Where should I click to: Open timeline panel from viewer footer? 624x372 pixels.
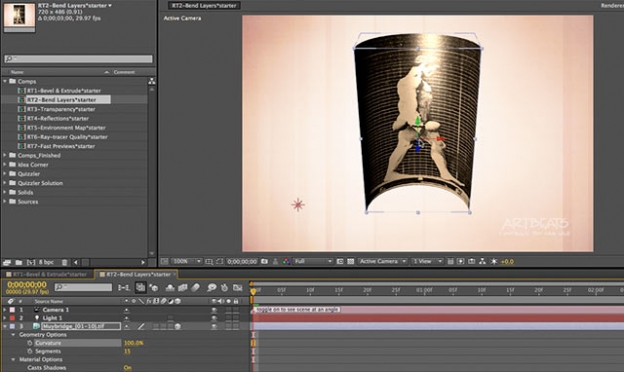(472, 261)
